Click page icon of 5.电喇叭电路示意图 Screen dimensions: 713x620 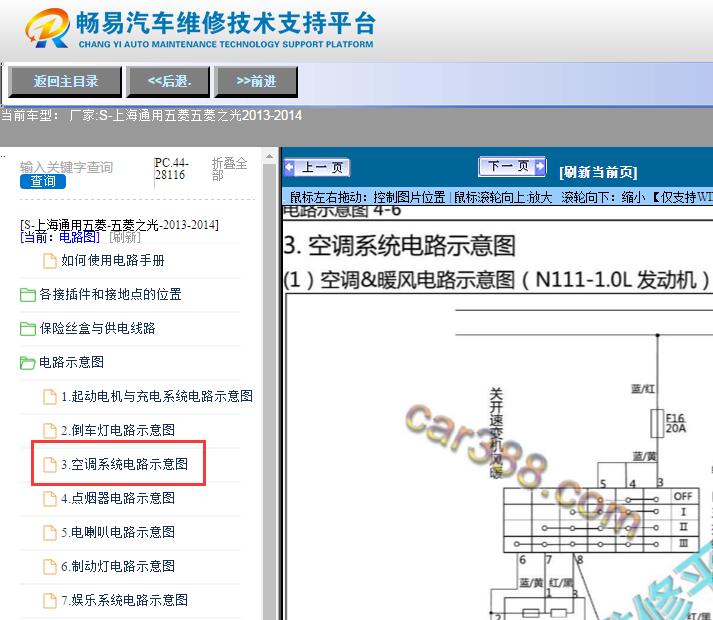(x=50, y=533)
